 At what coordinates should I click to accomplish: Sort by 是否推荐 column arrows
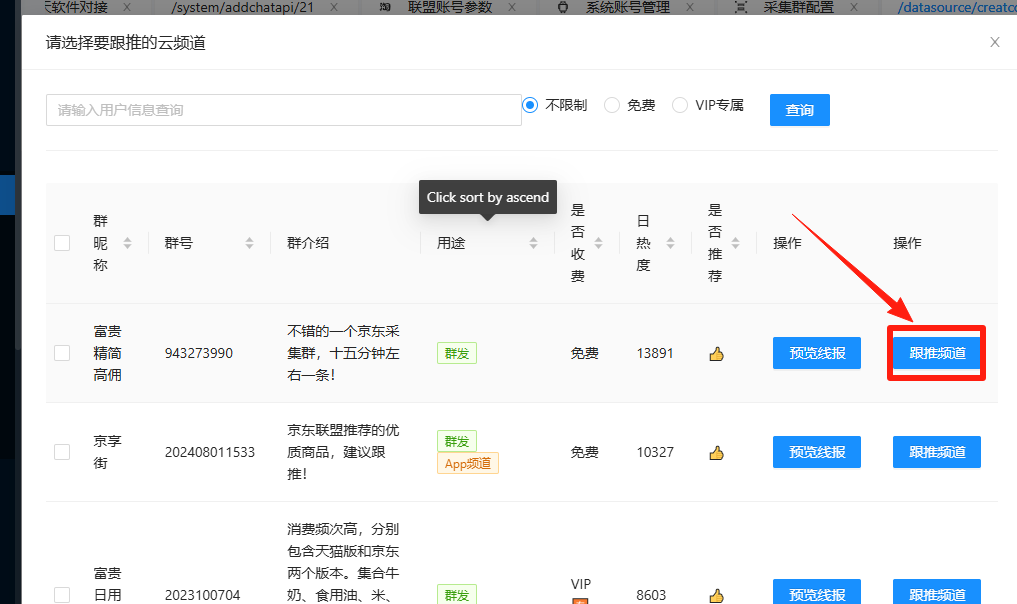735,243
